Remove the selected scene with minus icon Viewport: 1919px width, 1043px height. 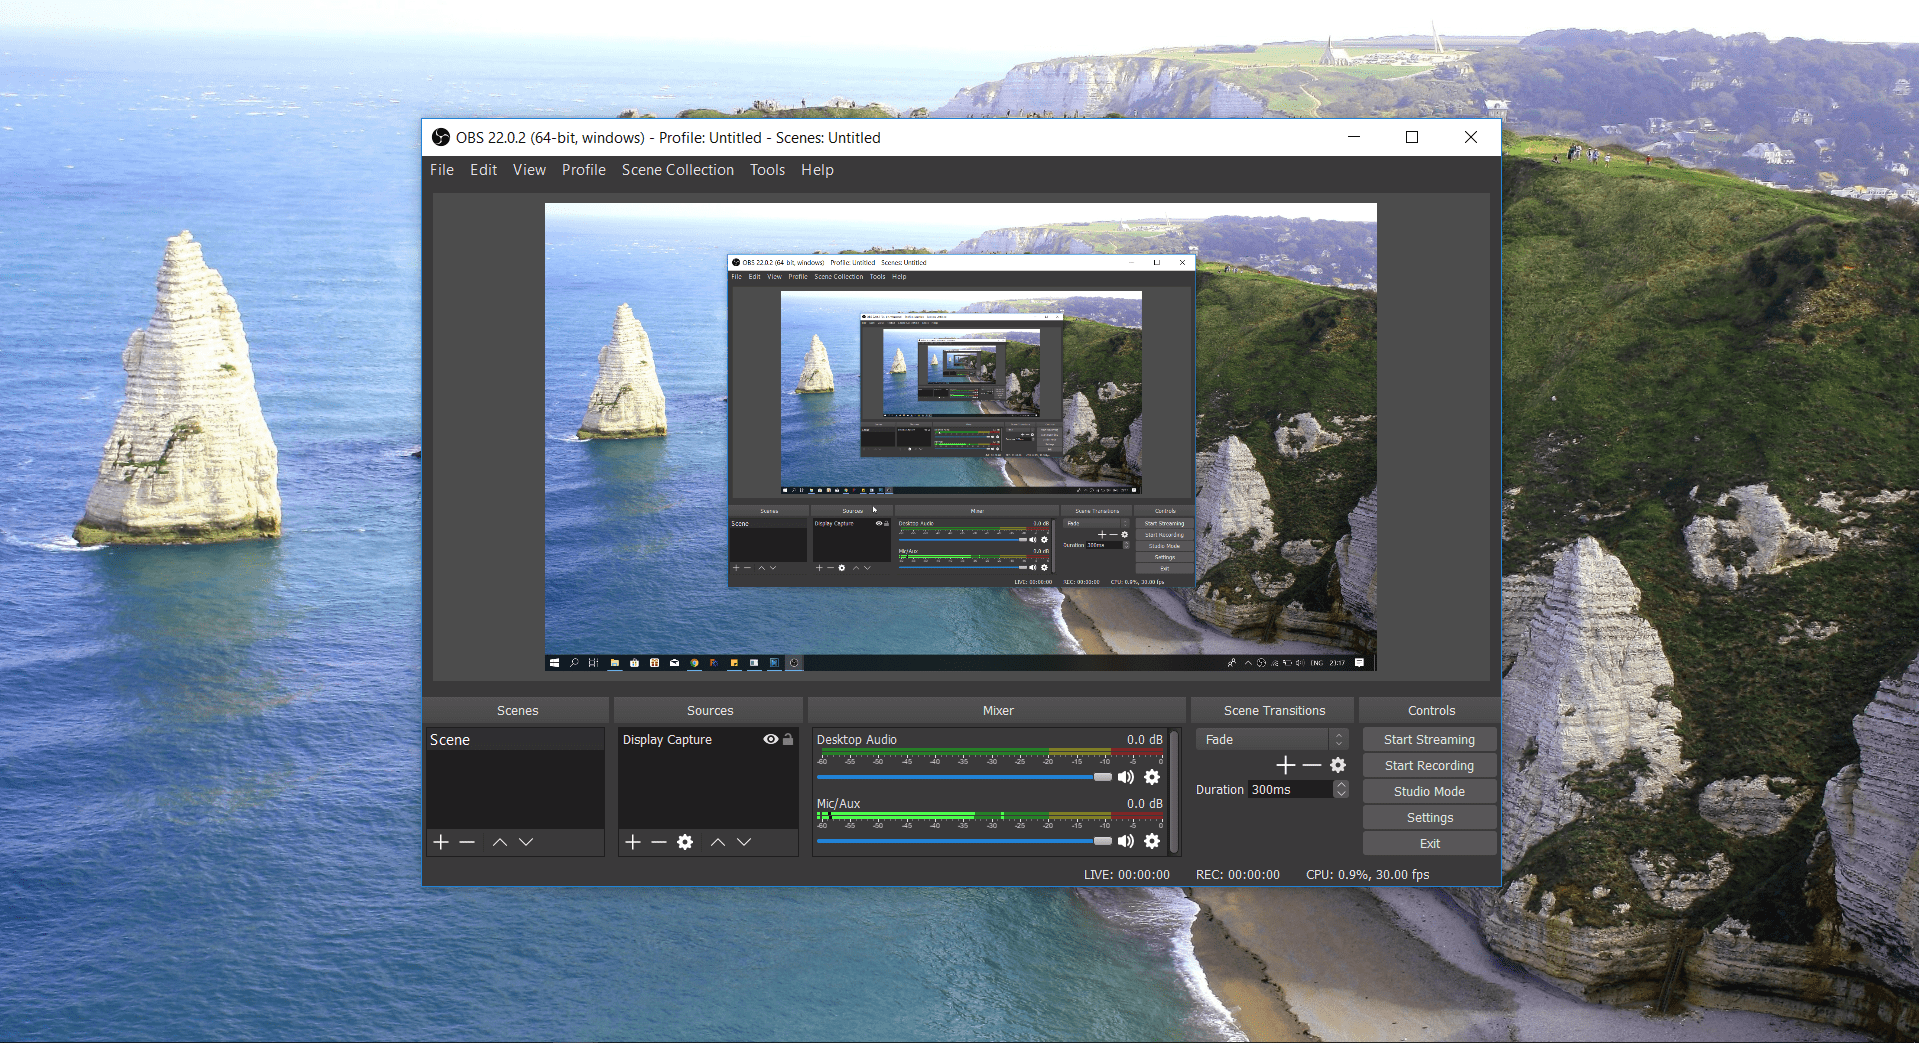pos(467,842)
